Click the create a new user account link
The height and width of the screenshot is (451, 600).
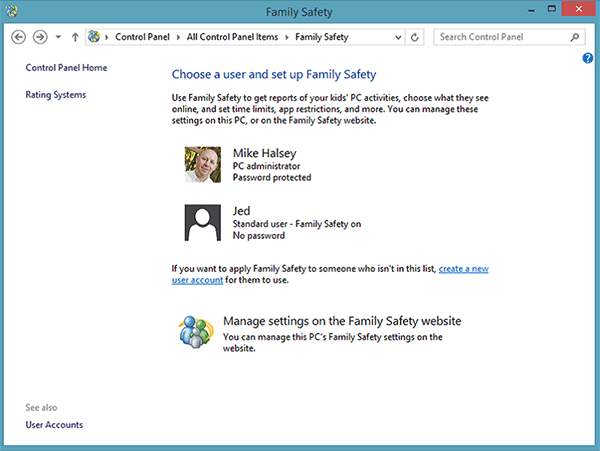point(463,270)
